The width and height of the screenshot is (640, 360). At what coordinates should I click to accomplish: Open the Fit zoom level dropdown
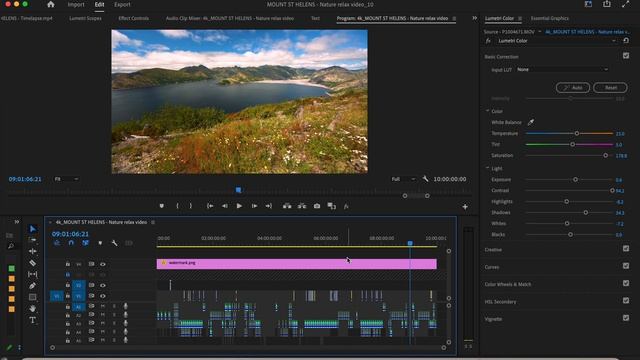pyautogui.click(x=66, y=179)
